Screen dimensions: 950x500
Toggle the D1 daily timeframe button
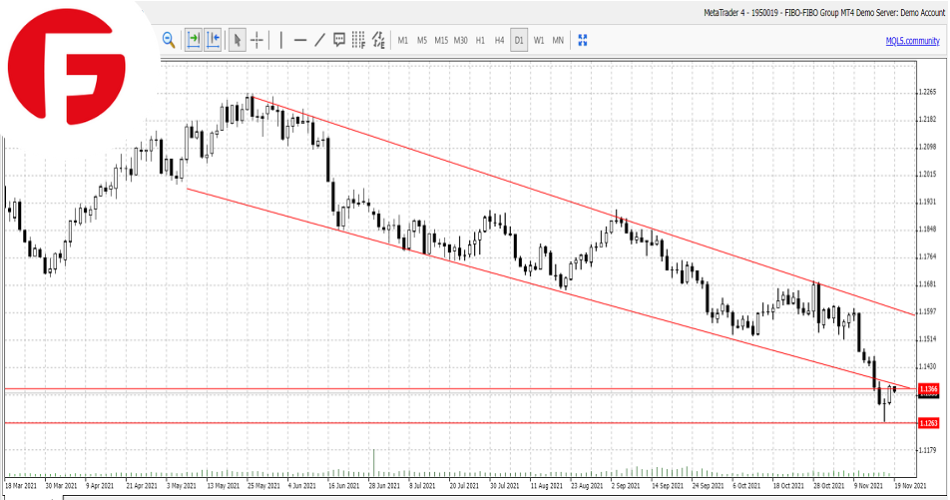tap(518, 40)
